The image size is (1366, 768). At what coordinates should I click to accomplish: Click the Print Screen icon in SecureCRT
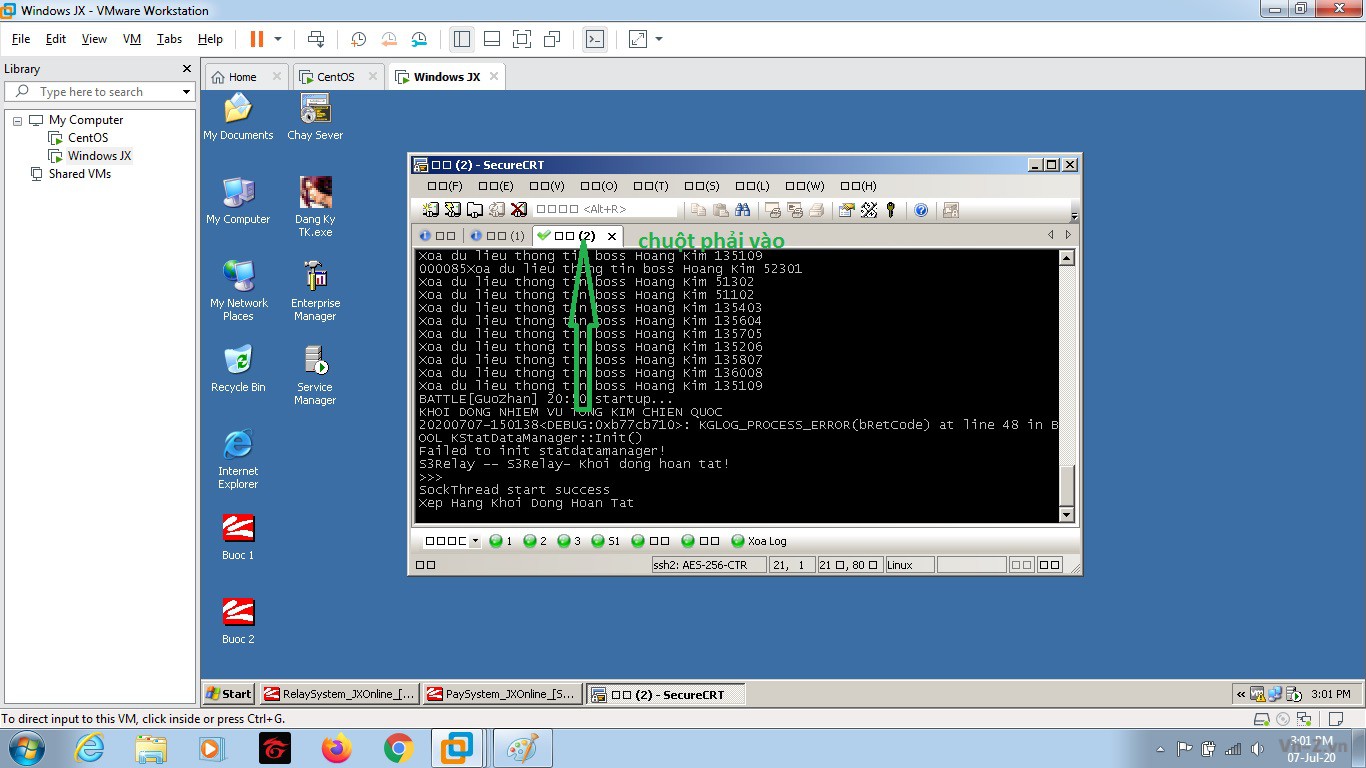point(773,210)
